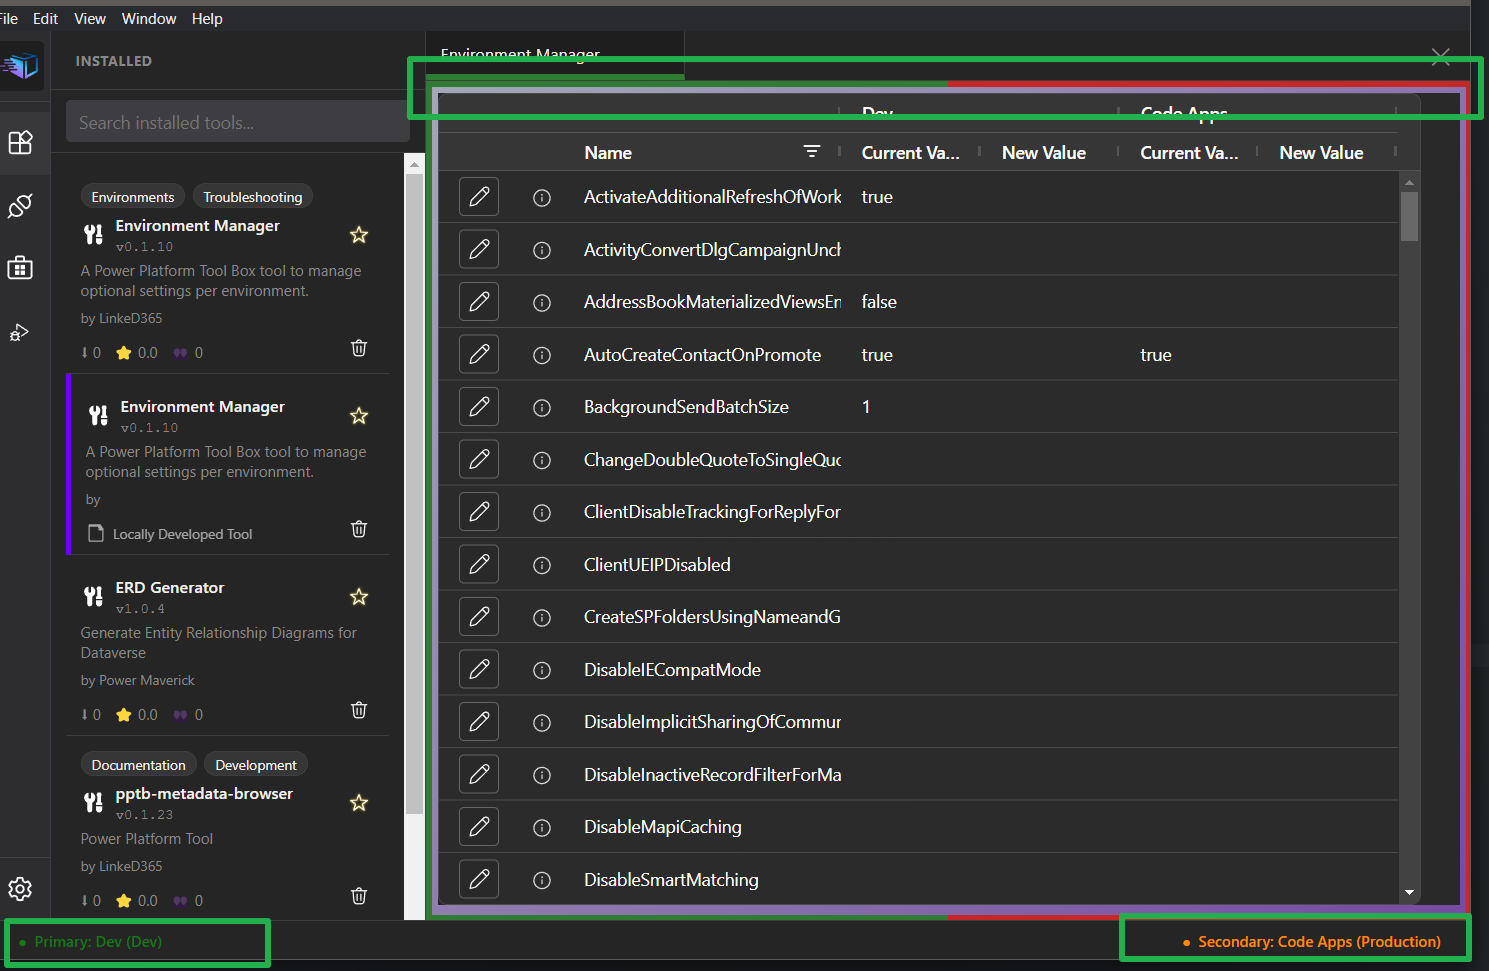
Task: Click settings table scroll down arrow
Action: point(1409,892)
